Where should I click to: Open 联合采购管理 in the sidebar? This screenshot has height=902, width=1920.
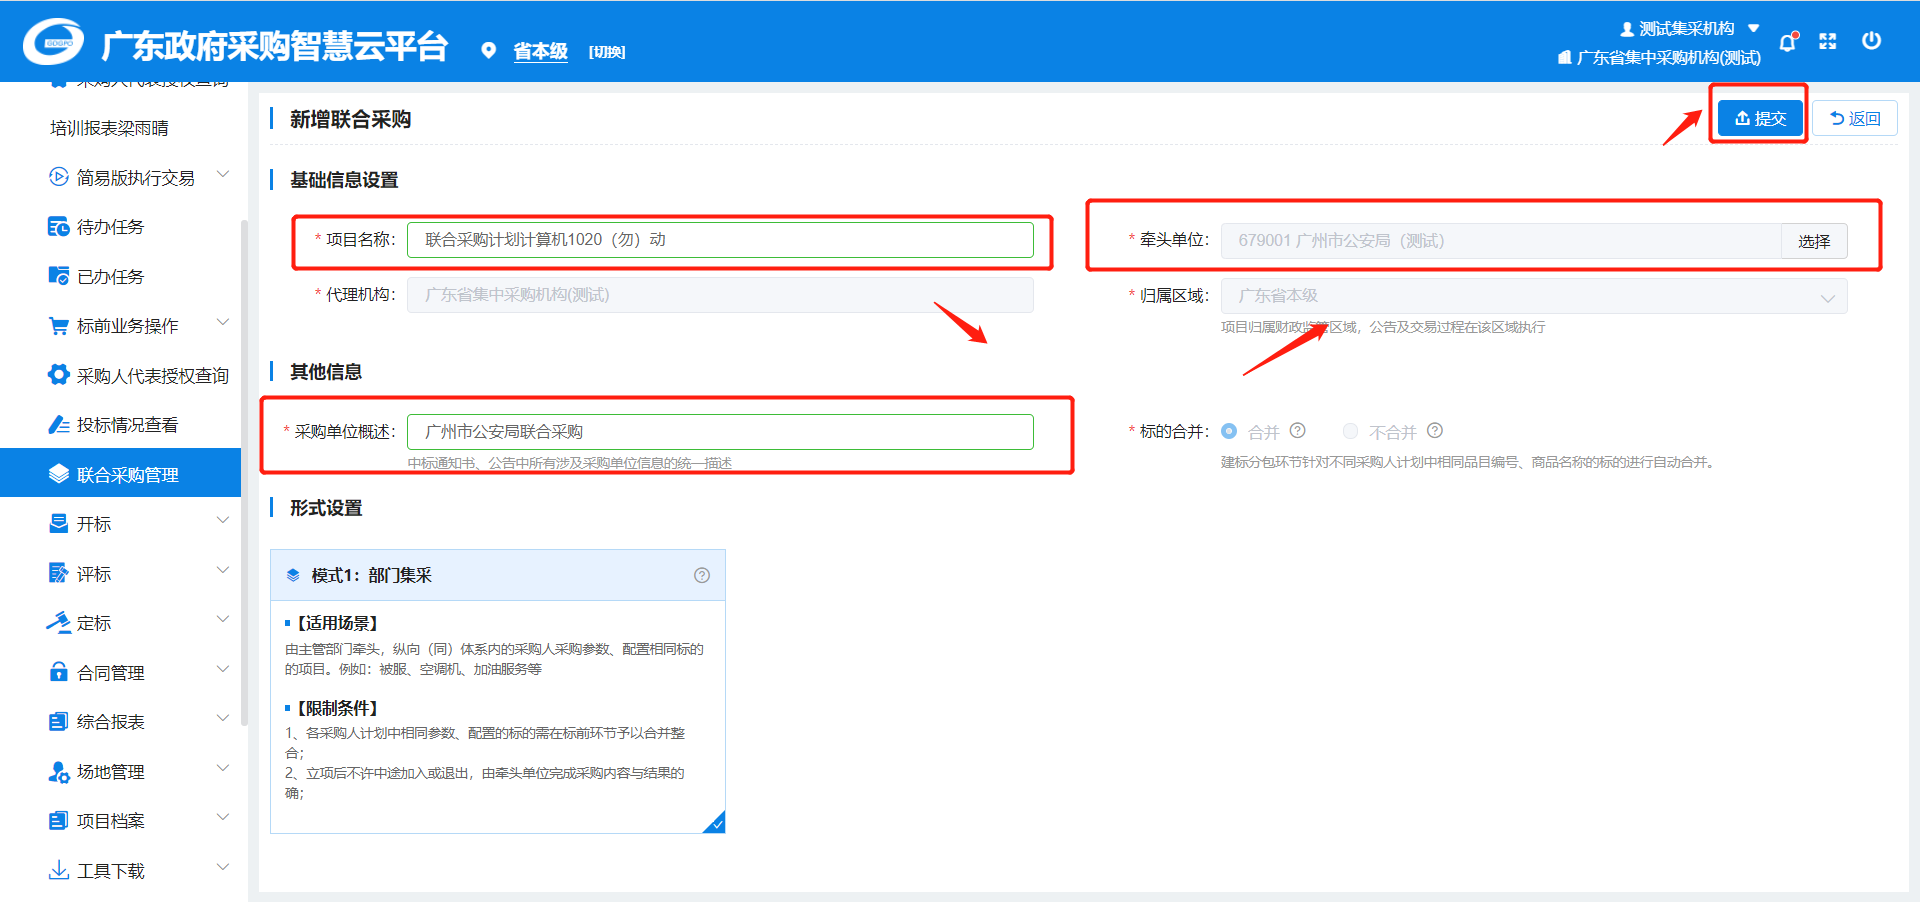click(x=127, y=474)
